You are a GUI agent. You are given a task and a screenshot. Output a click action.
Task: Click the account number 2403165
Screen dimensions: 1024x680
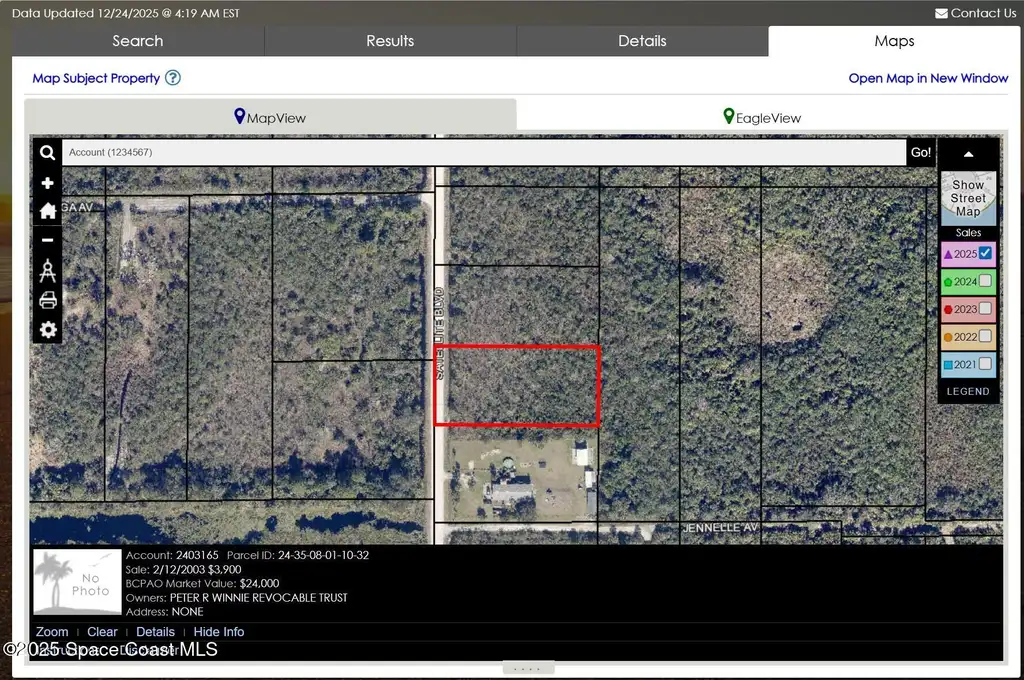tap(197, 555)
